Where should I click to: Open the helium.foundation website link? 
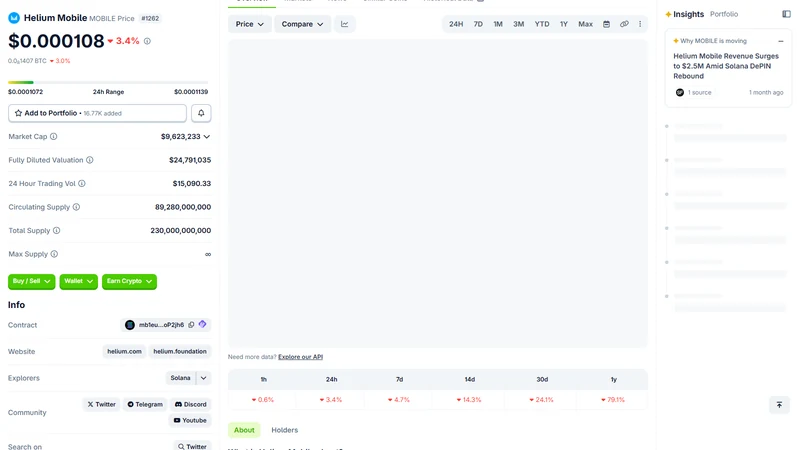tap(180, 352)
